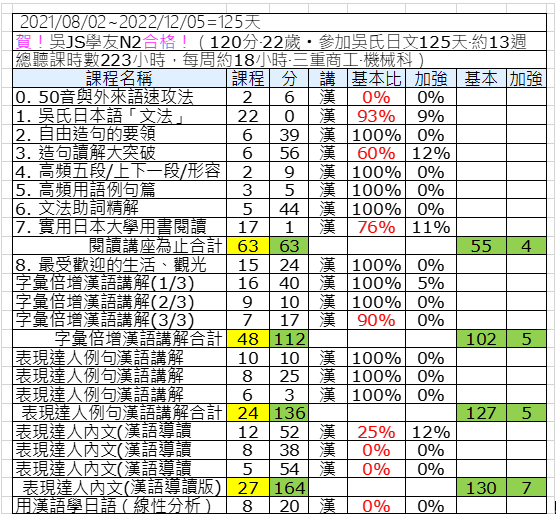This screenshot has height=514, width=556.
Task: Select the 閱讀講座為止合計 subtotal label
Action: (x=119, y=246)
